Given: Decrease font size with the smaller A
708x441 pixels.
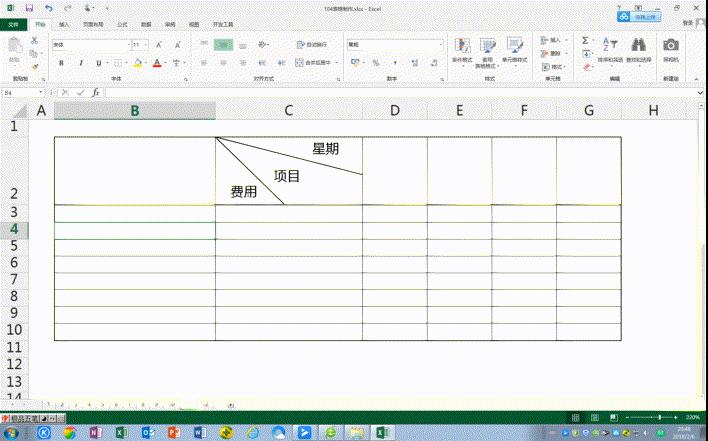Looking at the screenshot, I should [177, 45].
